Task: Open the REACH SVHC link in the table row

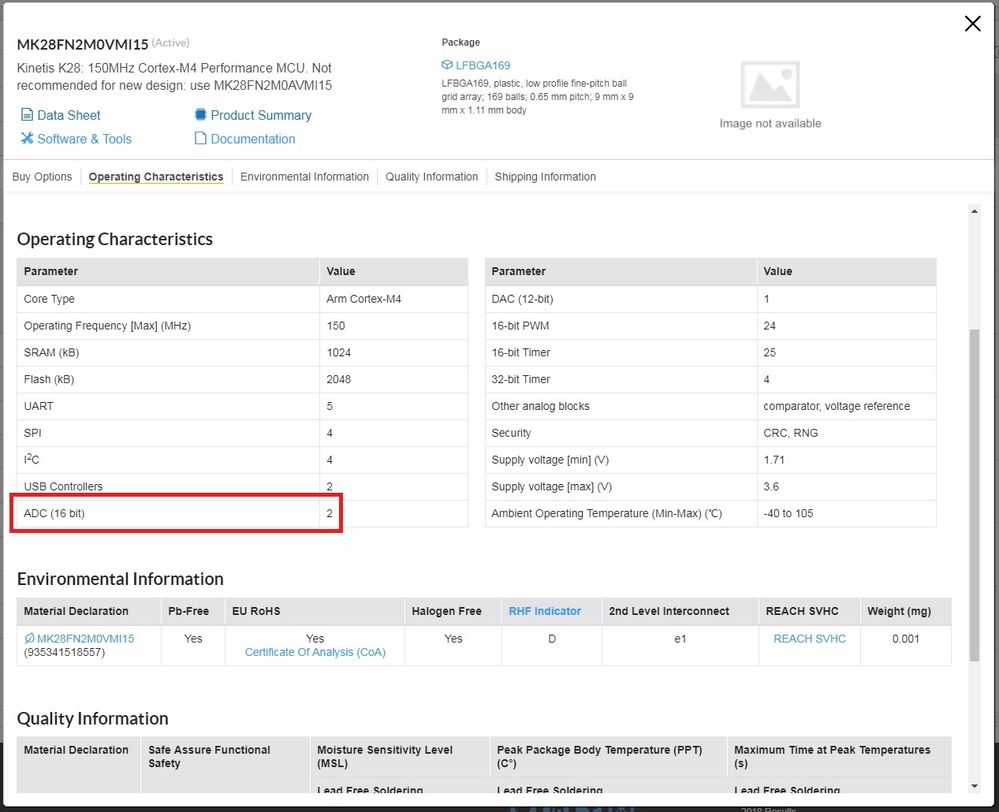Action: pyautogui.click(x=810, y=638)
